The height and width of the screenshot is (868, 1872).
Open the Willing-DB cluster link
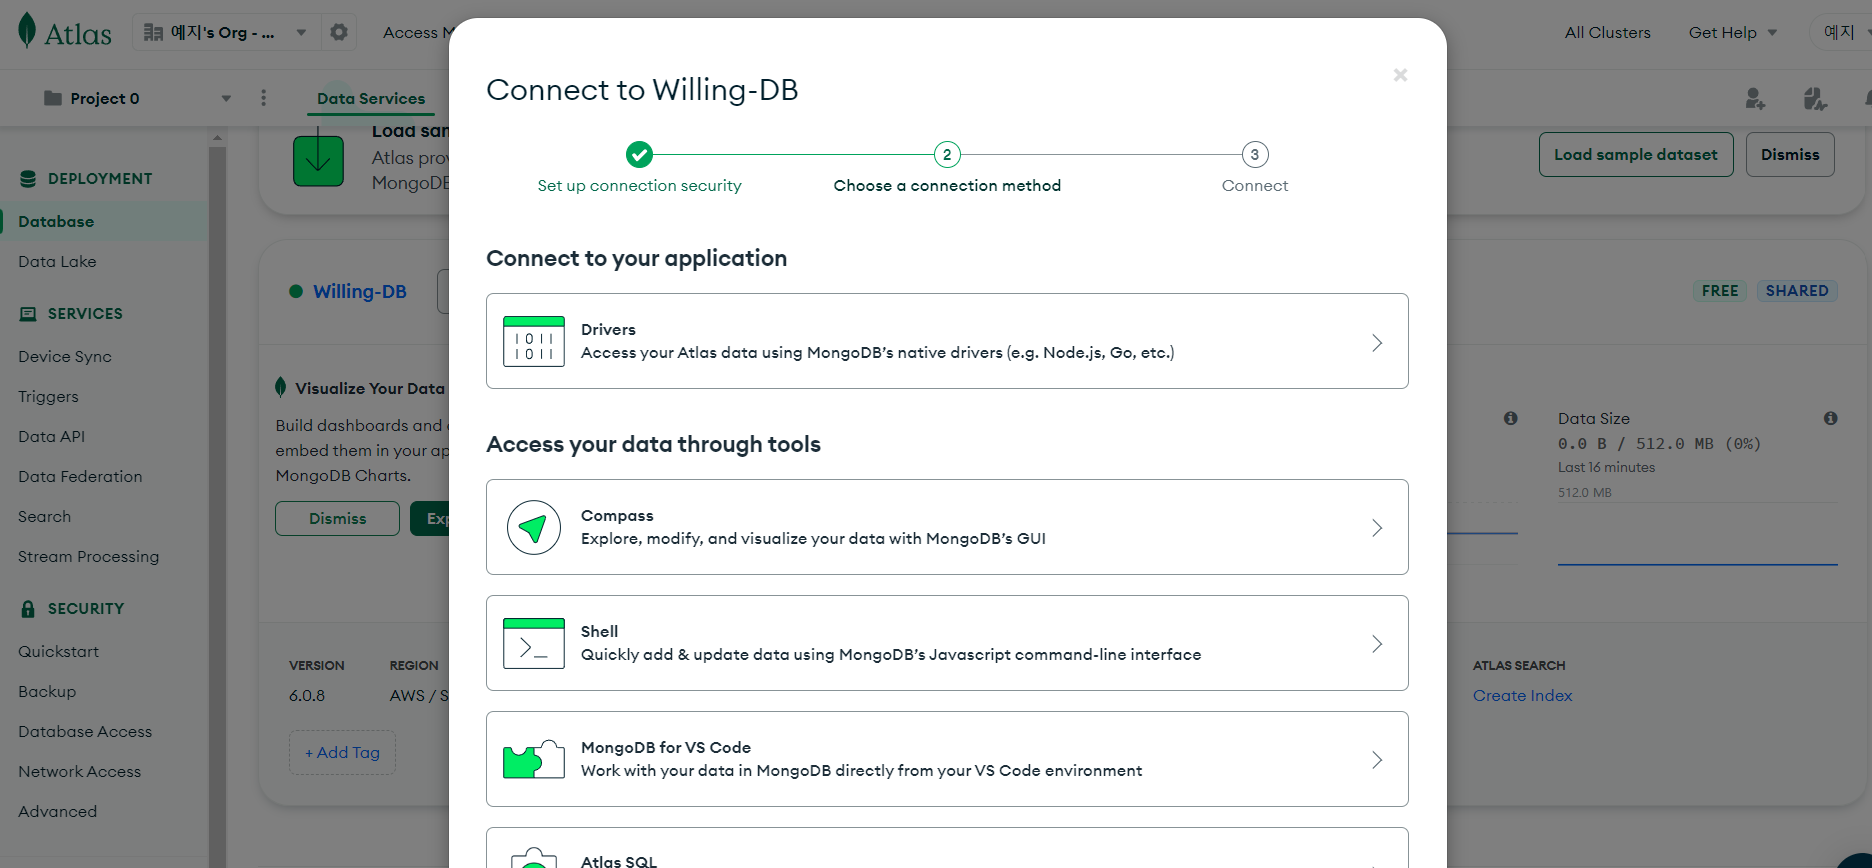tap(360, 292)
